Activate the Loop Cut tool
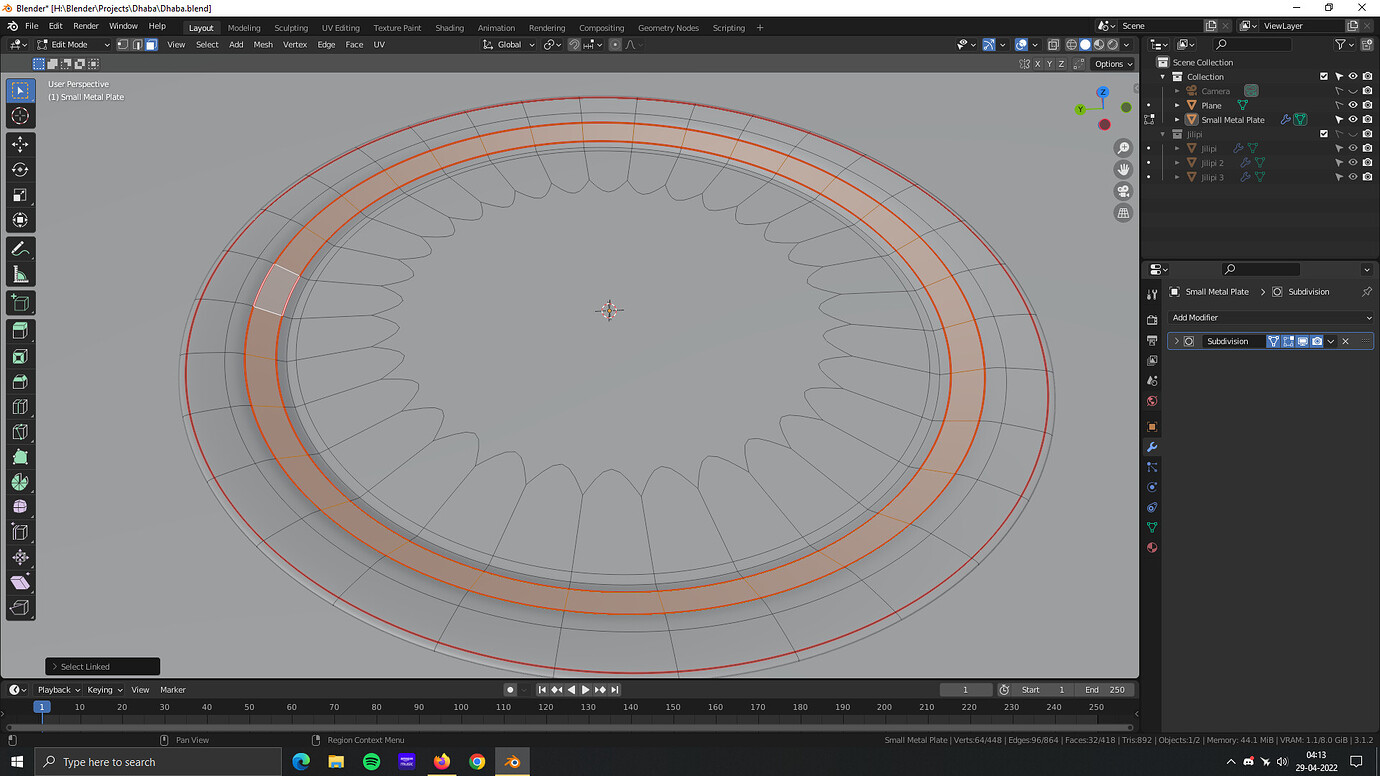This screenshot has width=1380, height=776. point(20,407)
